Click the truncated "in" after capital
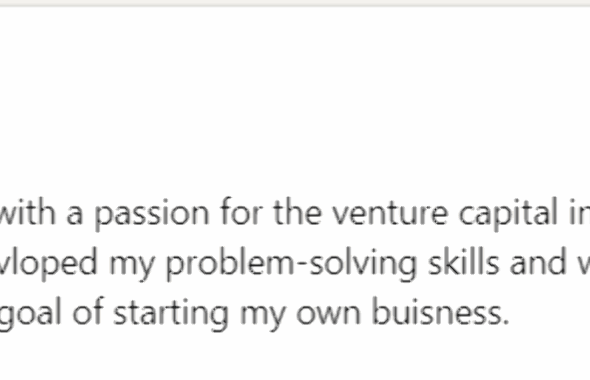 pos(579,213)
